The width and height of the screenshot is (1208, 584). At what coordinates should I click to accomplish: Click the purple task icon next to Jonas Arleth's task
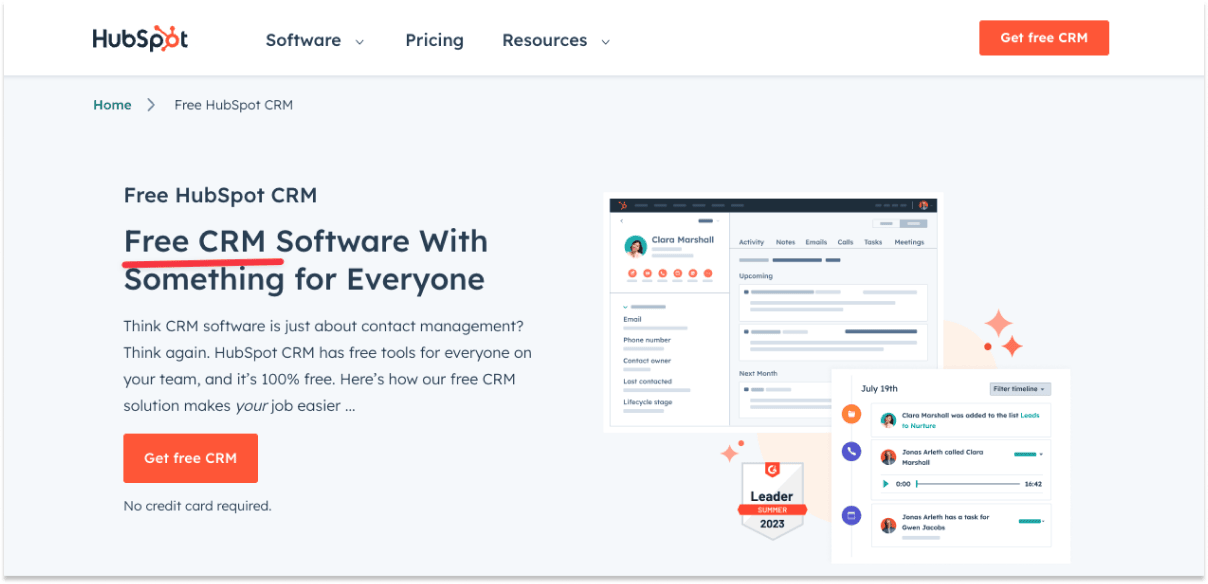coord(851,514)
